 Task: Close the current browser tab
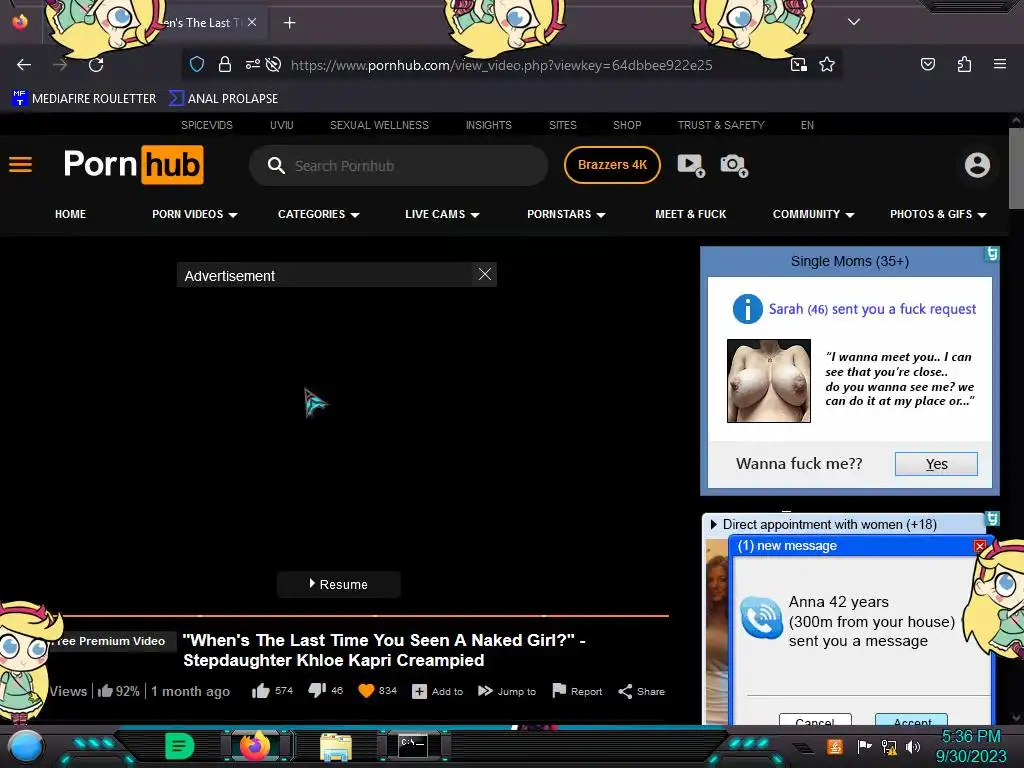tap(252, 22)
